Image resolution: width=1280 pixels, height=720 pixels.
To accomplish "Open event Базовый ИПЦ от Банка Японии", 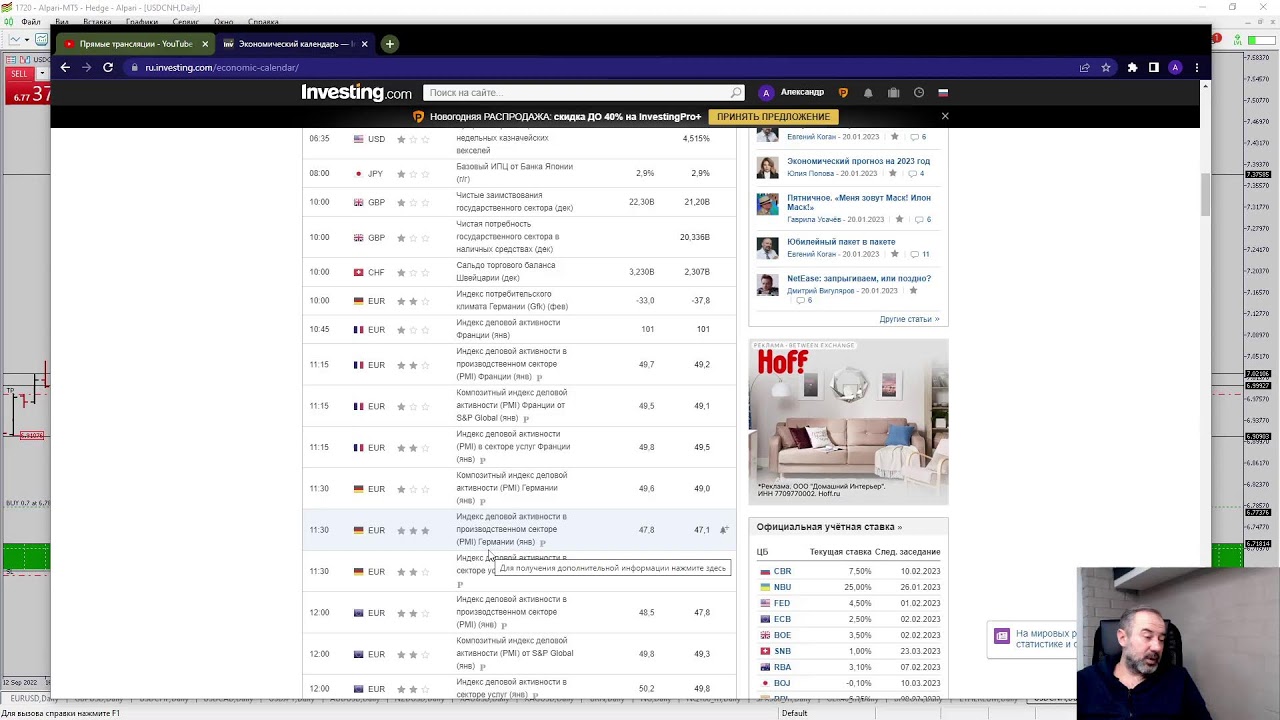I will 514,173.
